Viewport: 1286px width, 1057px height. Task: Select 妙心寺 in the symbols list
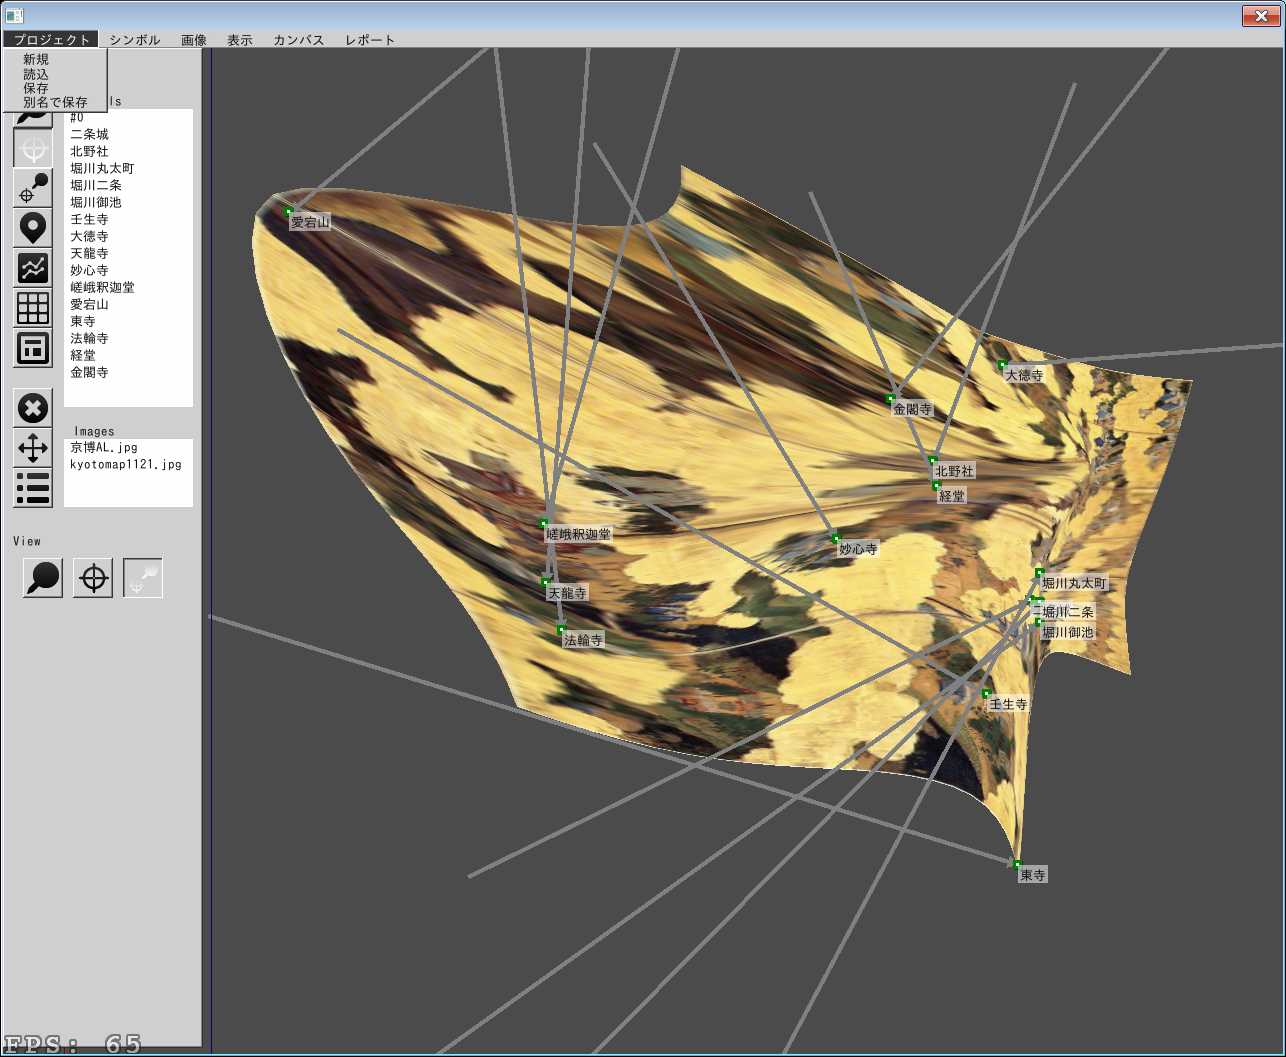click(89, 270)
